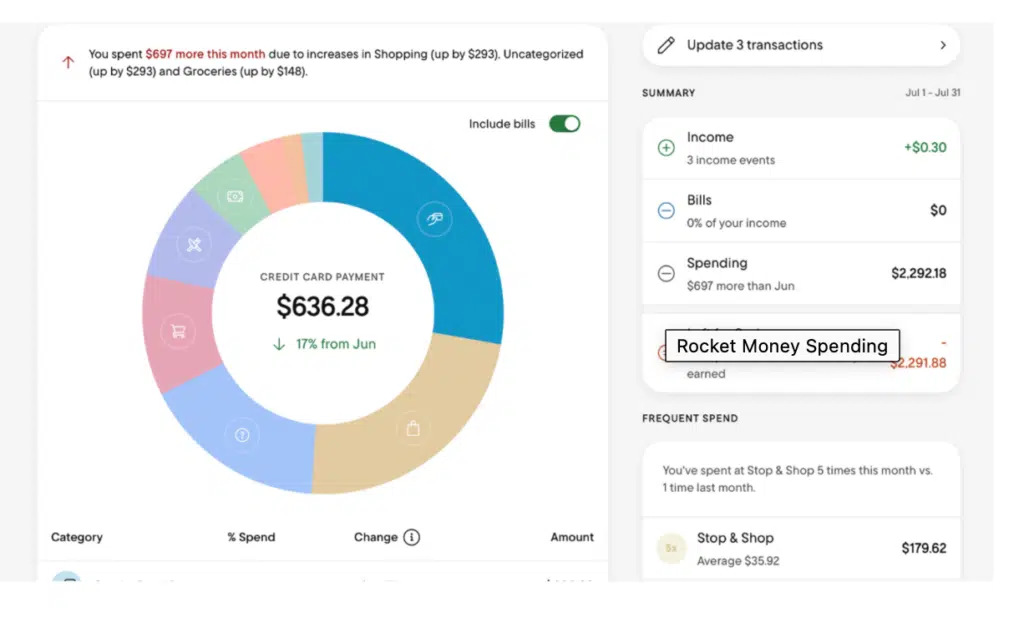
Task: Expand Update 3 transactions with the chevron arrow
Action: coord(942,45)
